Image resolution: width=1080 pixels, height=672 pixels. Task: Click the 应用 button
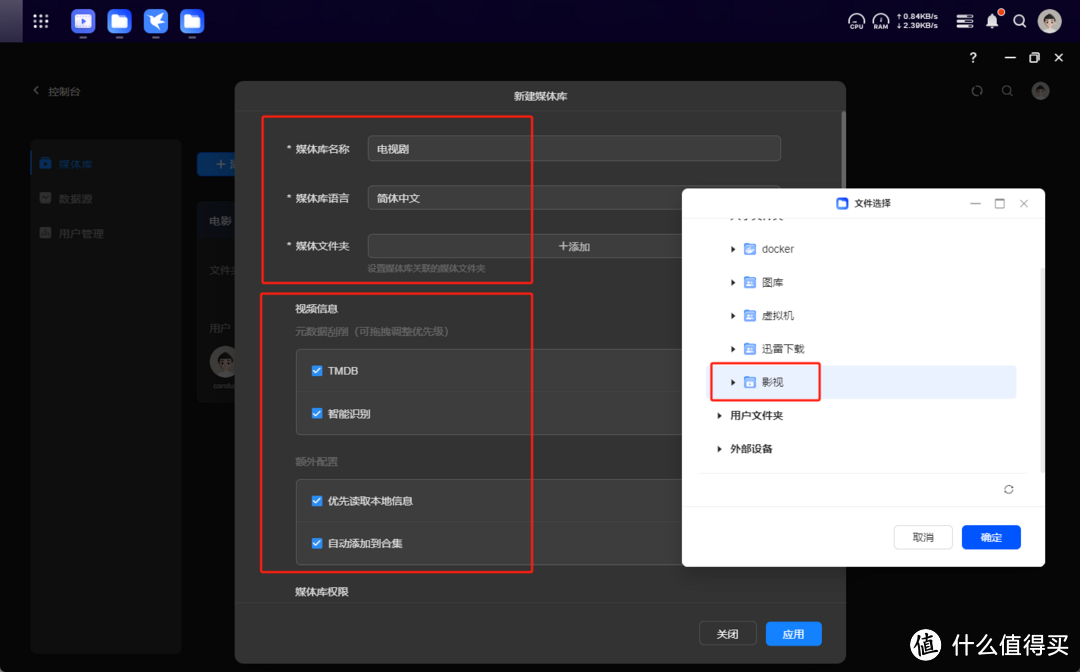pyautogui.click(x=793, y=634)
